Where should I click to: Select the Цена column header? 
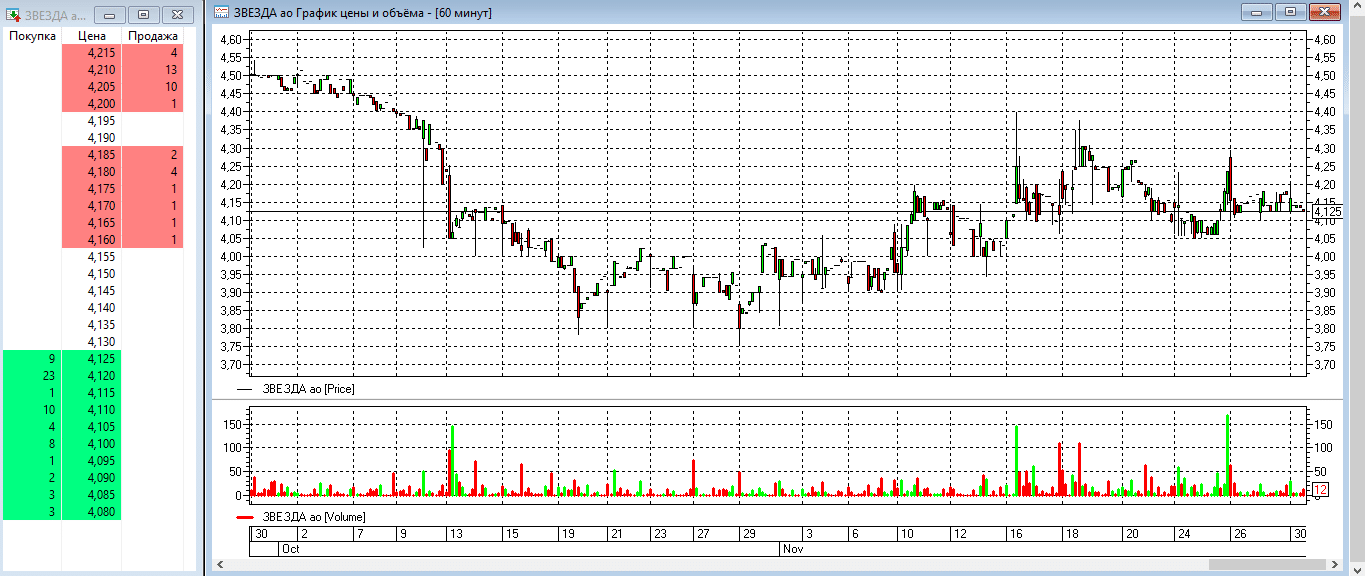pos(91,36)
